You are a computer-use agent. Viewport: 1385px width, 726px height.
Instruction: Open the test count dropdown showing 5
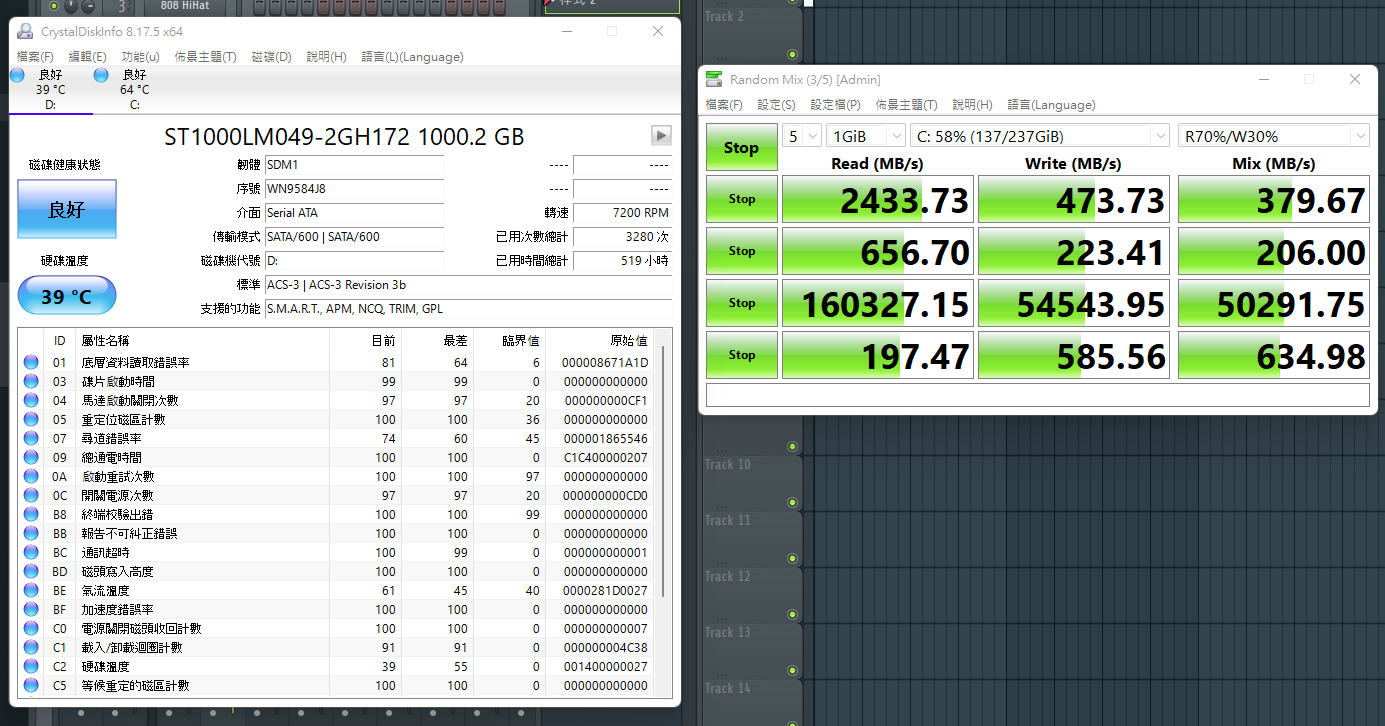coord(802,136)
